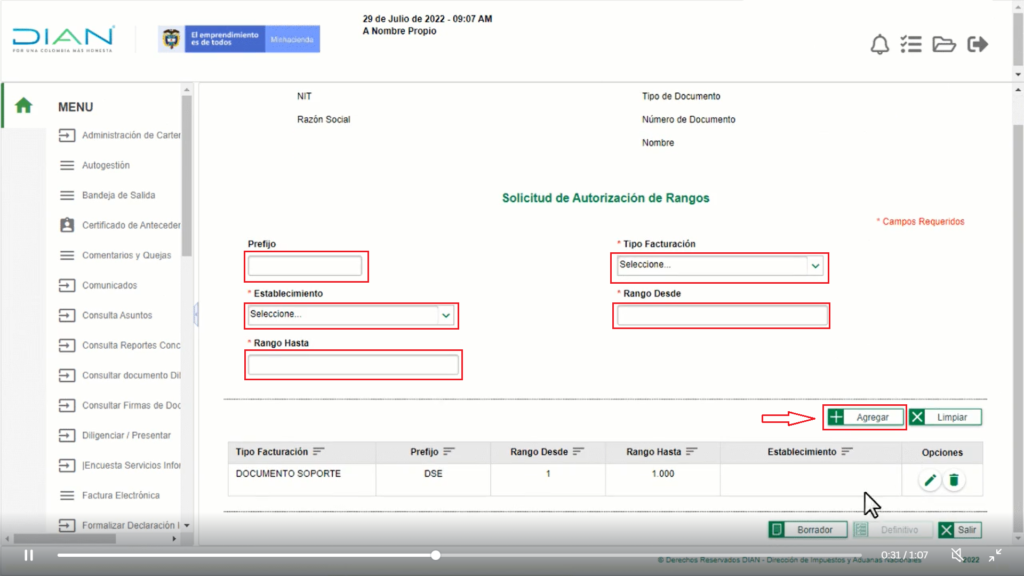Sort by Prefijo column icon
The width and height of the screenshot is (1024, 576).
coord(449,451)
